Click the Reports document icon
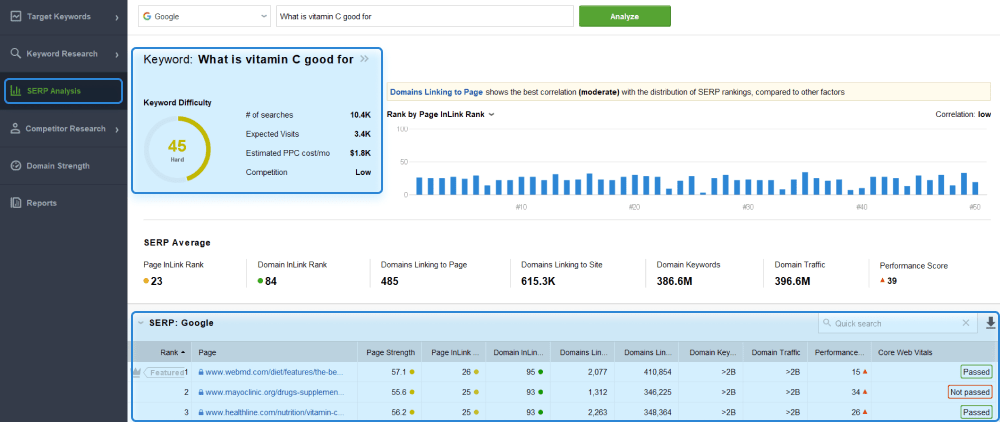The height and width of the screenshot is (422, 1000). (x=16, y=203)
